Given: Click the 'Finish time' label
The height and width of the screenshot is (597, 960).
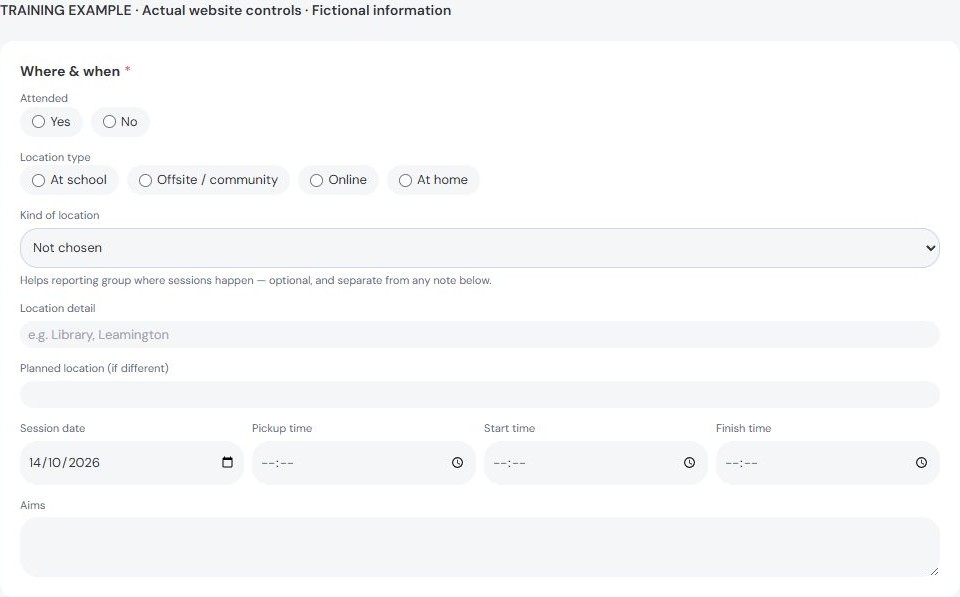Looking at the screenshot, I should click(x=743, y=428).
